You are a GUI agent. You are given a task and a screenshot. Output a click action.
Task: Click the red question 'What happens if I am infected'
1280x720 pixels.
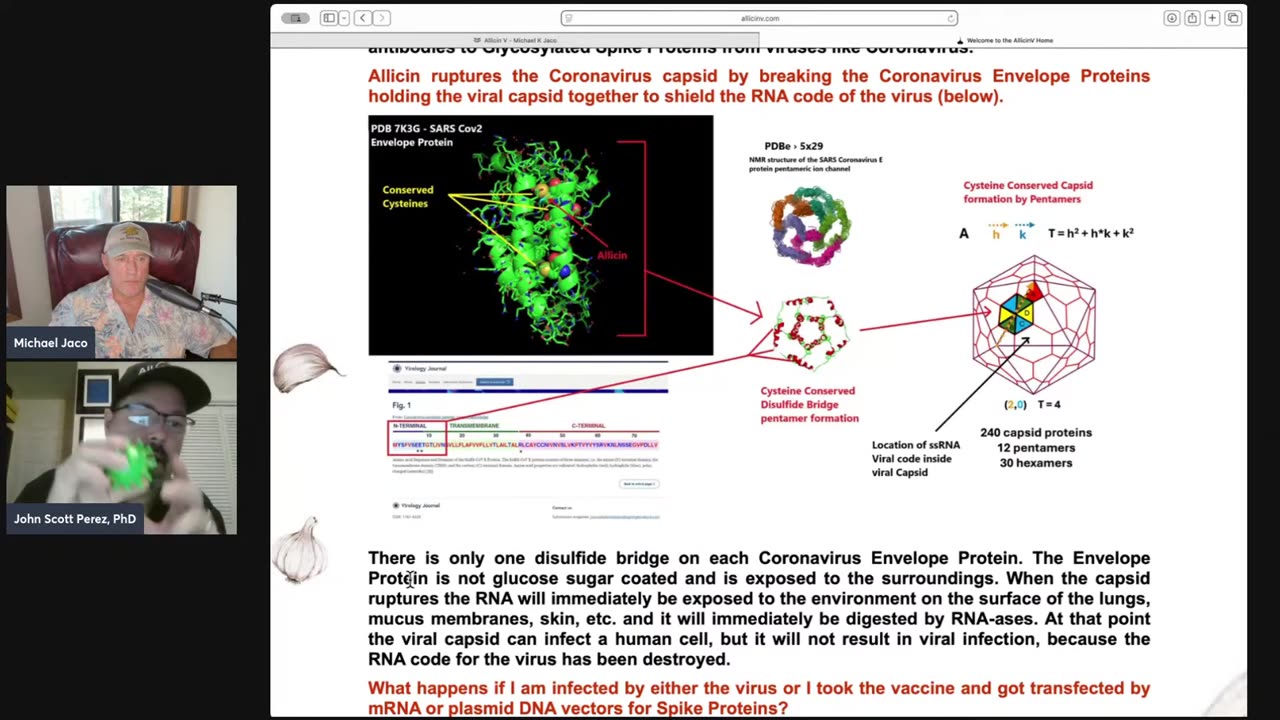click(759, 698)
